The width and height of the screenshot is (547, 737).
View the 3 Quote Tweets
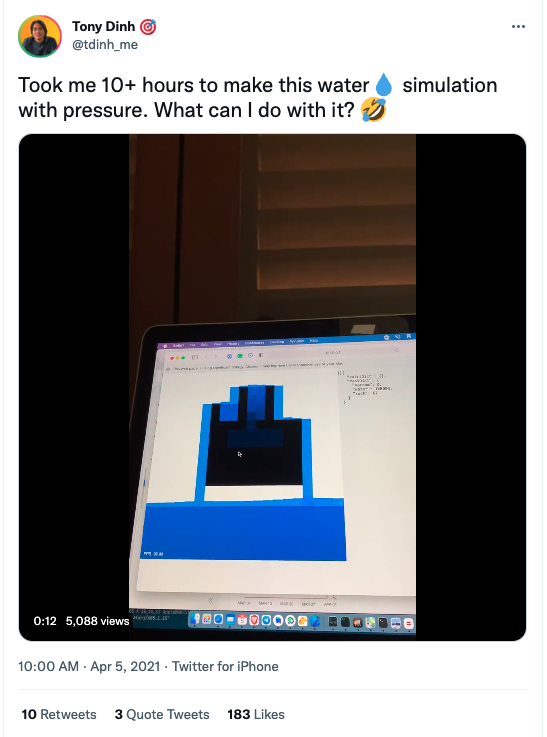tap(162, 714)
